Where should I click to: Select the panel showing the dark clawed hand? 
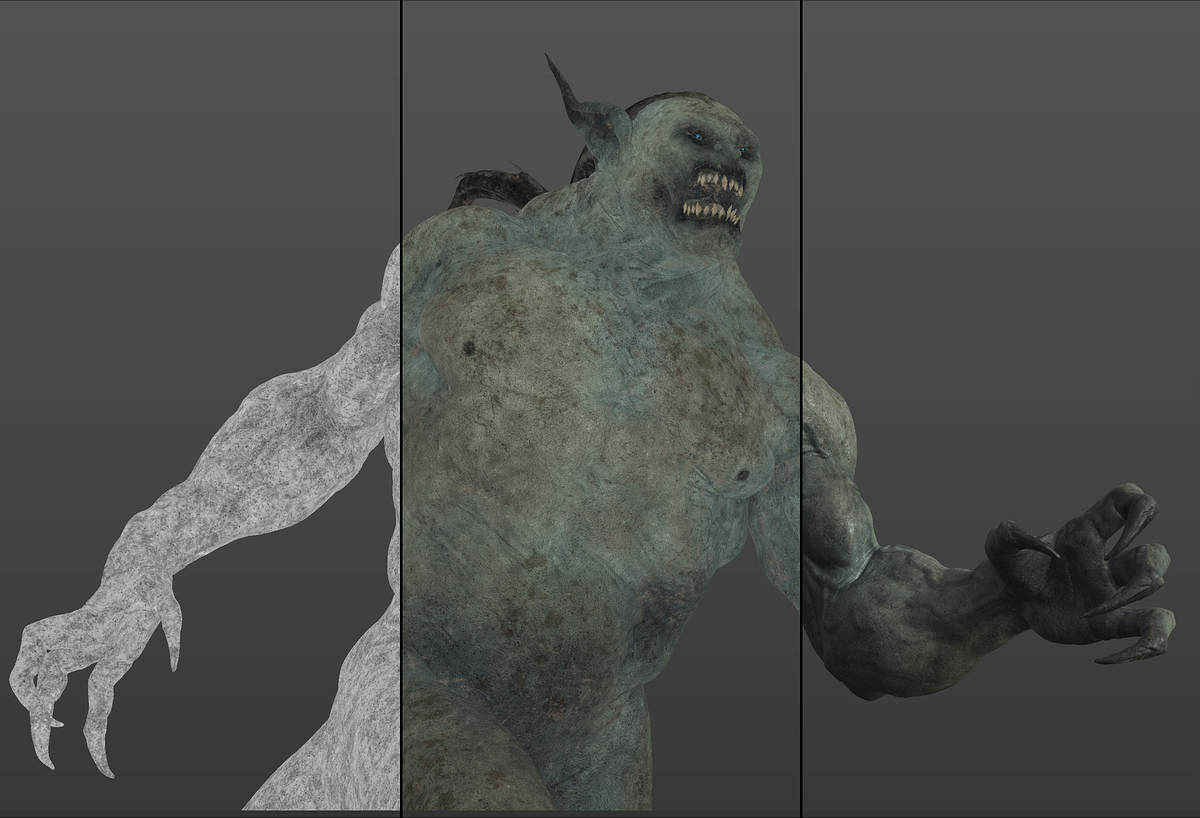1001,409
